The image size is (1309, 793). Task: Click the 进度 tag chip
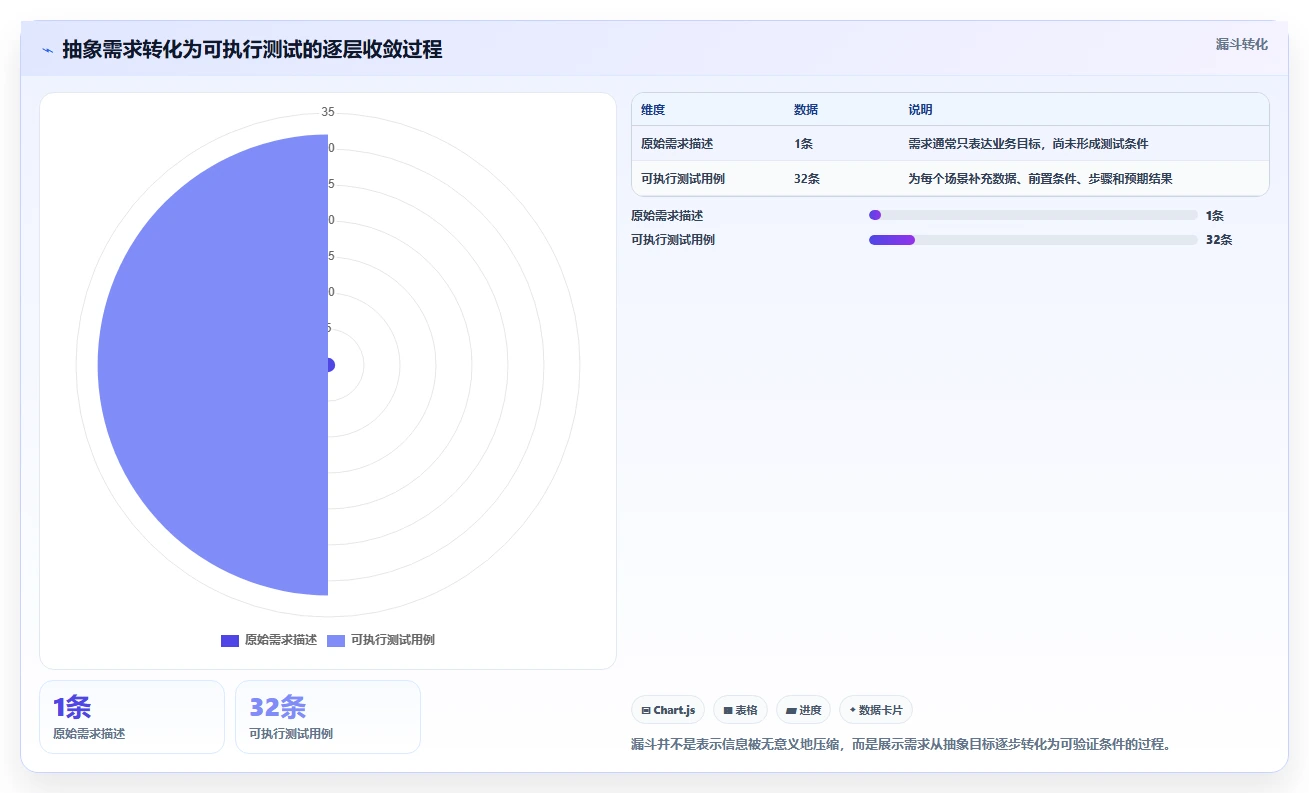804,710
